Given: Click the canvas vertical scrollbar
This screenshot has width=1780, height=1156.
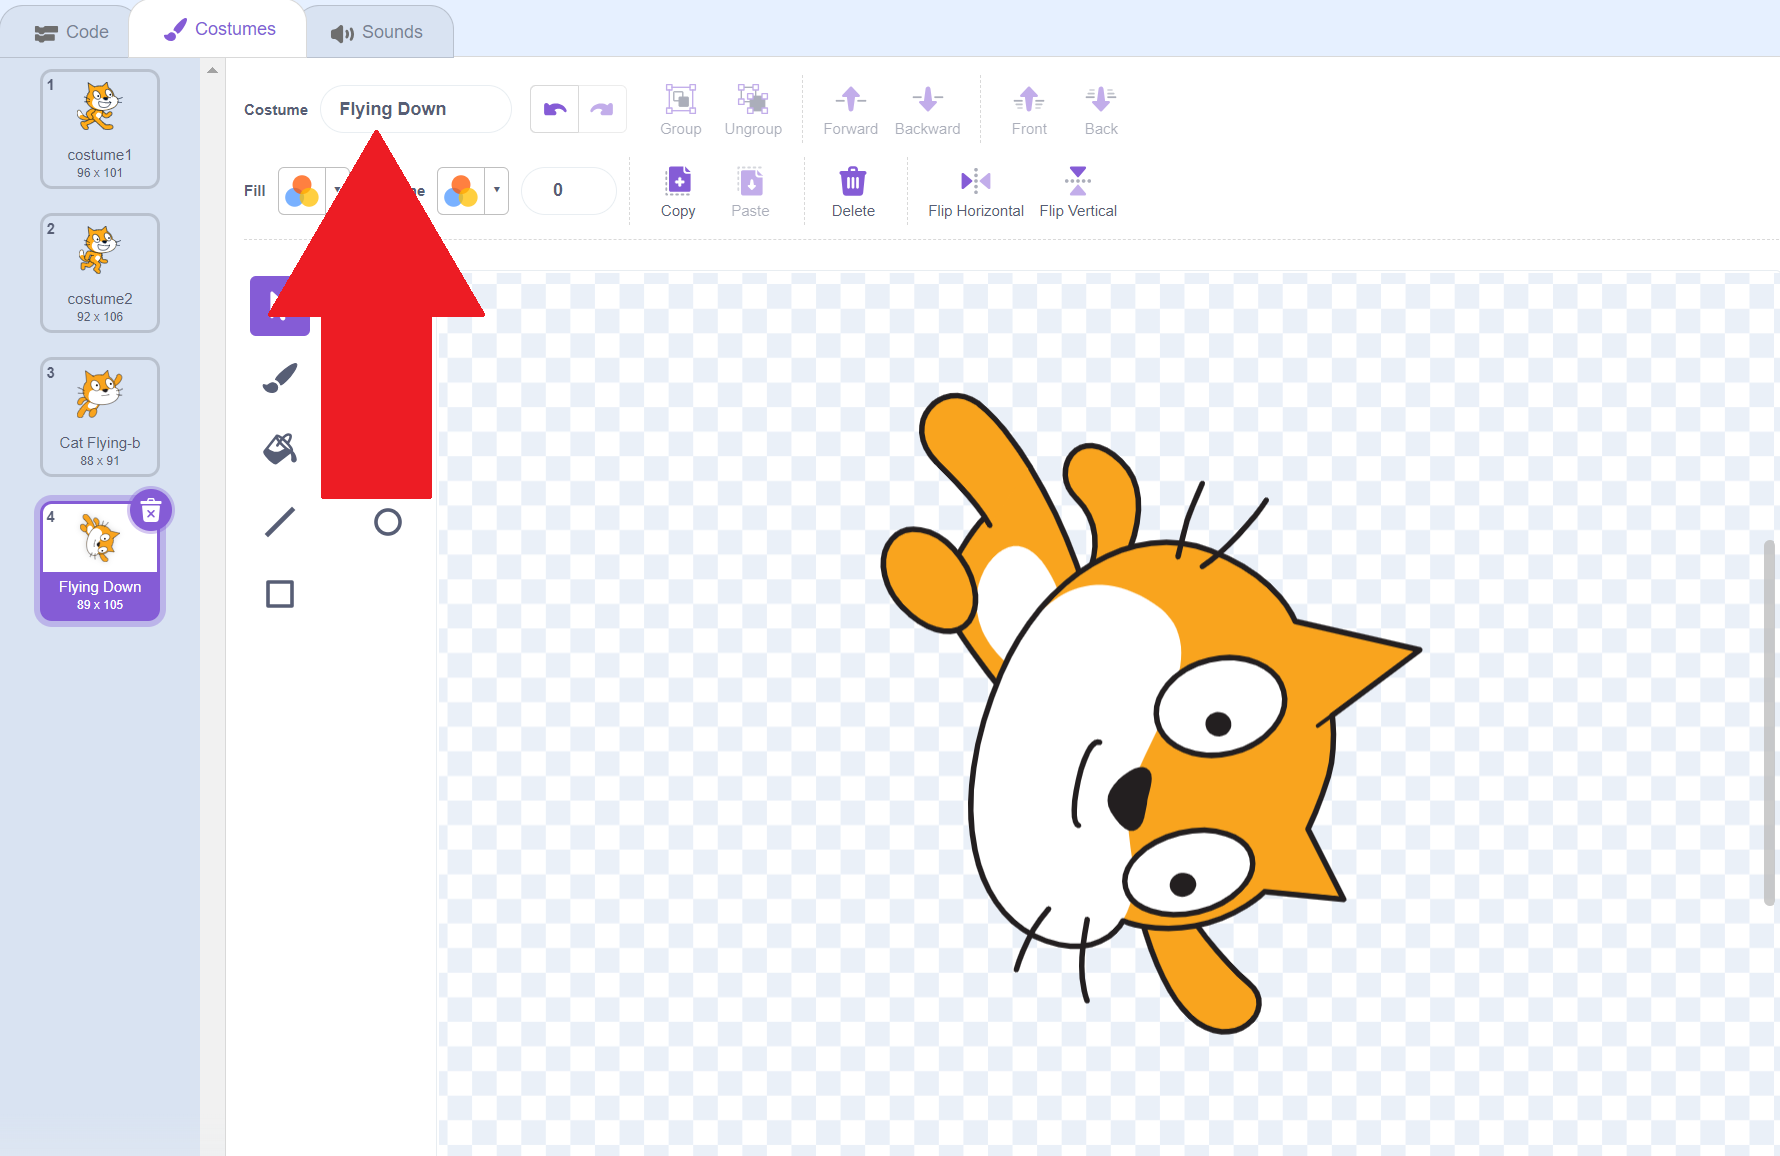Looking at the screenshot, I should 1769,722.
